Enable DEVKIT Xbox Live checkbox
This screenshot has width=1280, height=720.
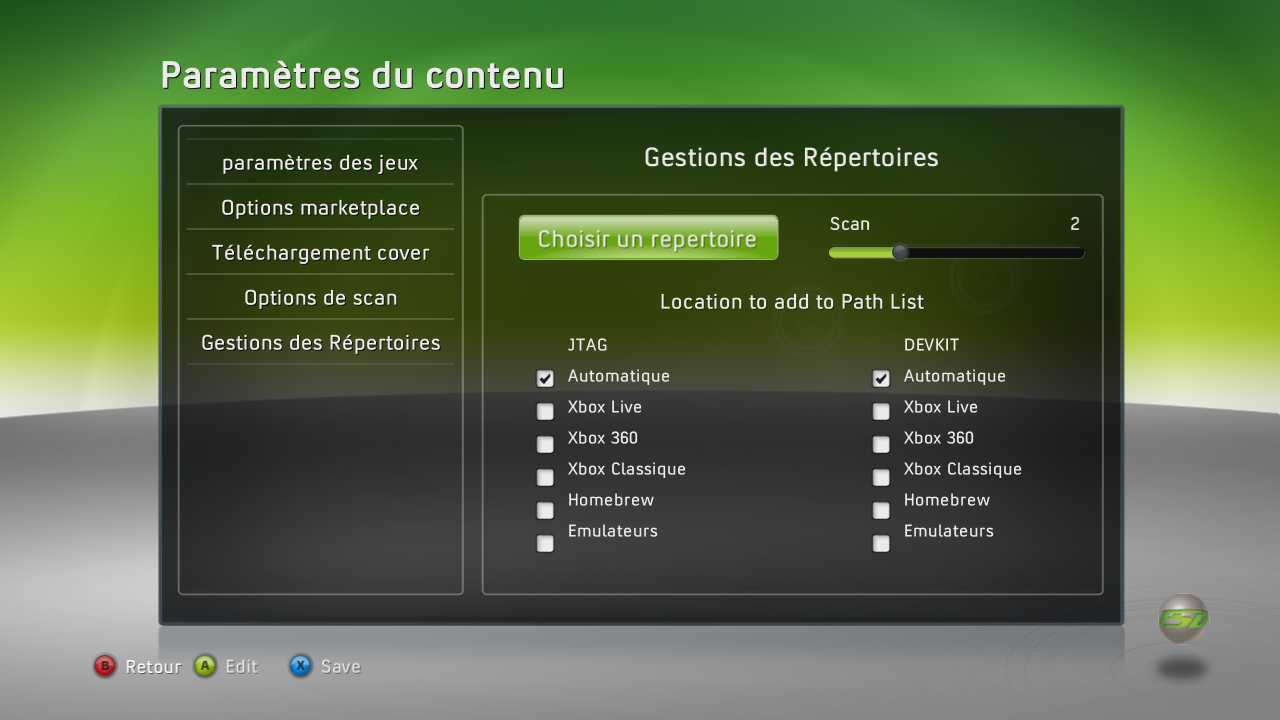click(881, 410)
